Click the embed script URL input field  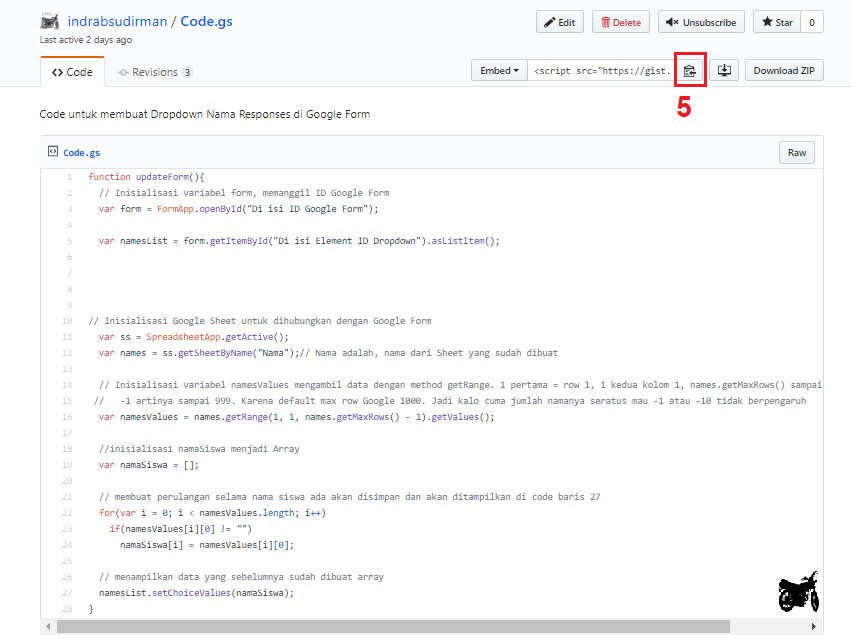pyautogui.click(x=600, y=71)
